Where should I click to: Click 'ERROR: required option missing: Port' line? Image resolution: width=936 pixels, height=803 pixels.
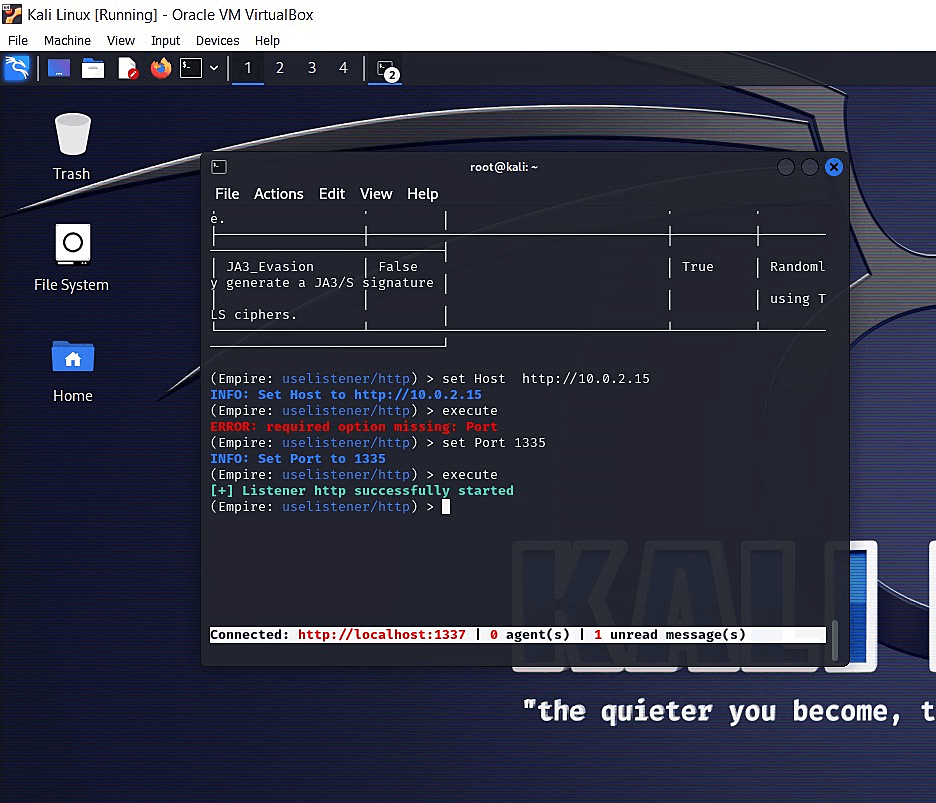[x=354, y=427]
